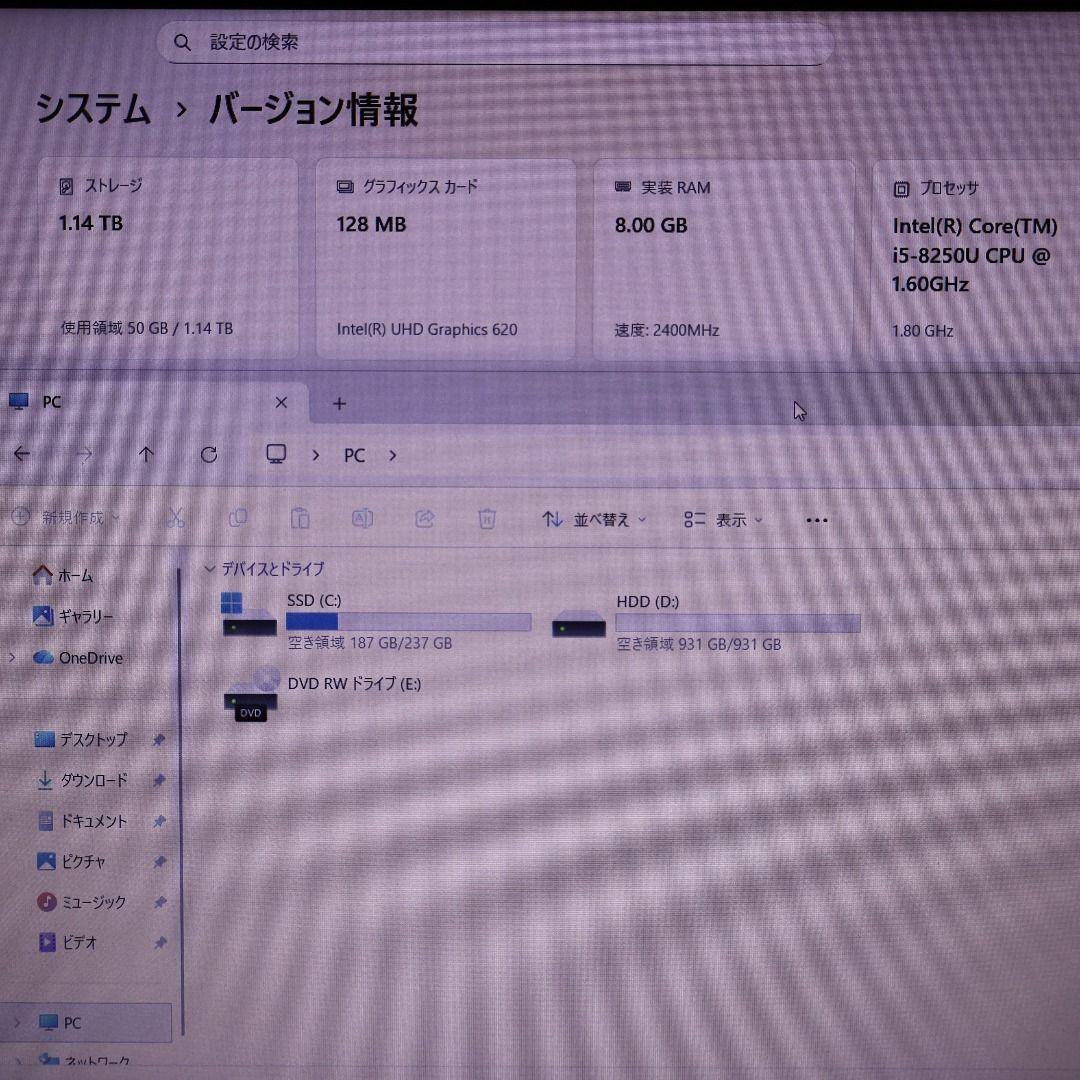
Task: Select the Cut icon in the toolbar
Action: [x=176, y=519]
